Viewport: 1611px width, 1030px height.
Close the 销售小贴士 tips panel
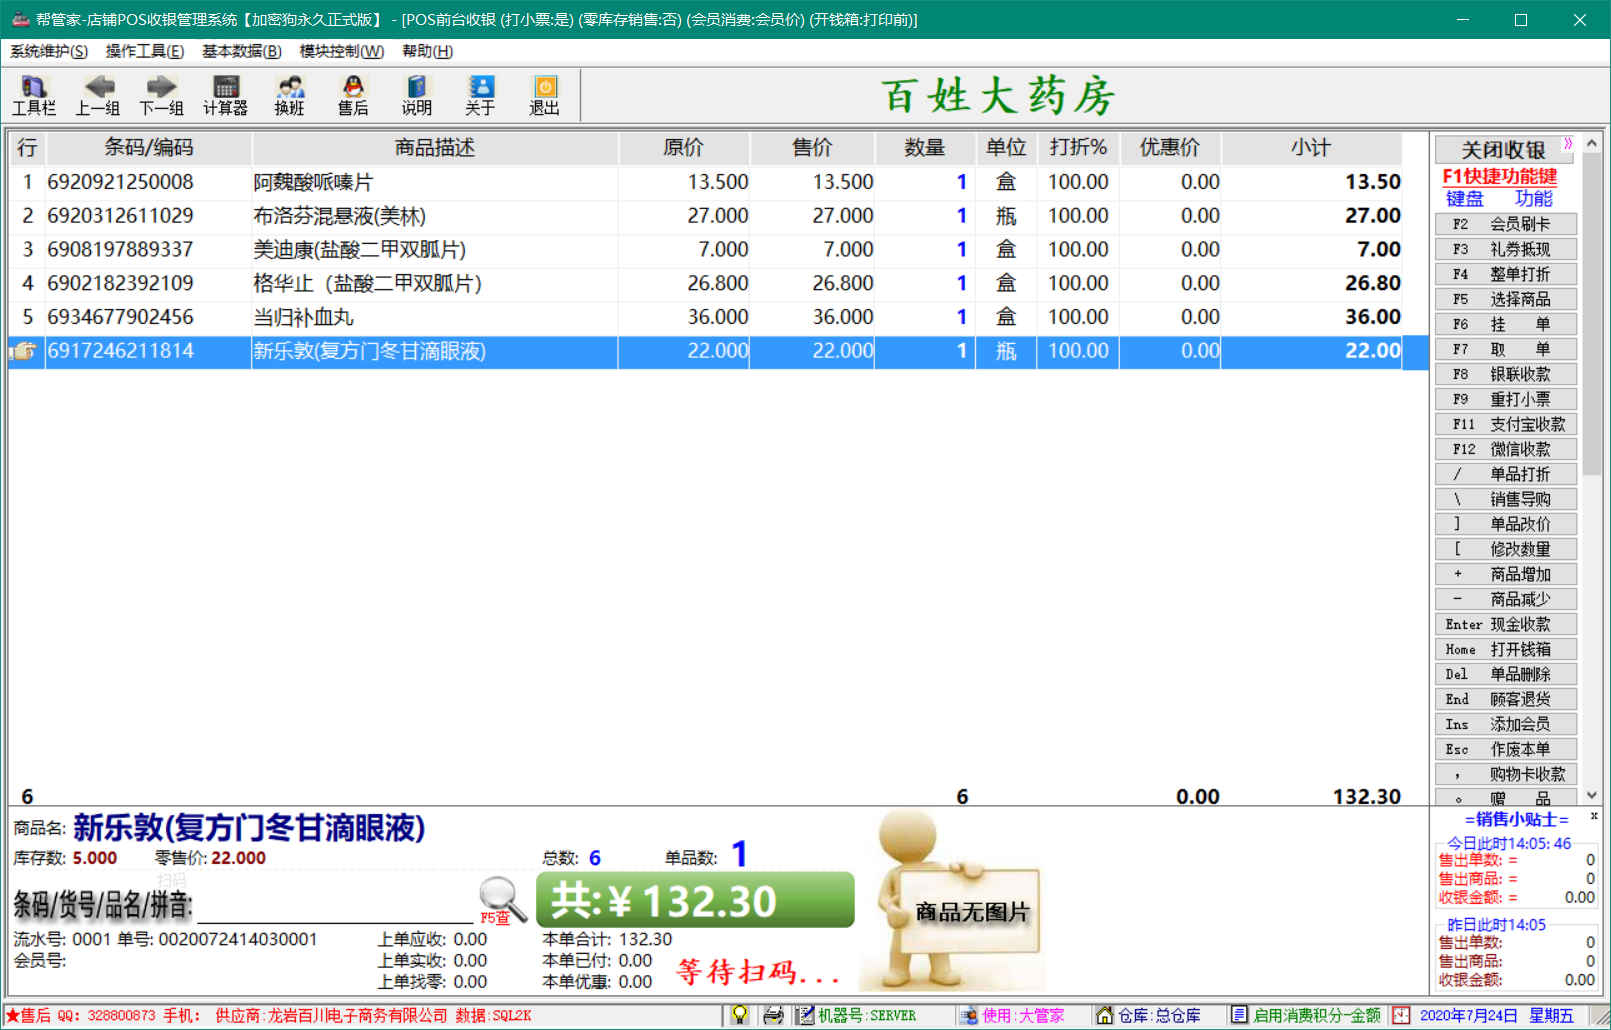tap(1594, 817)
